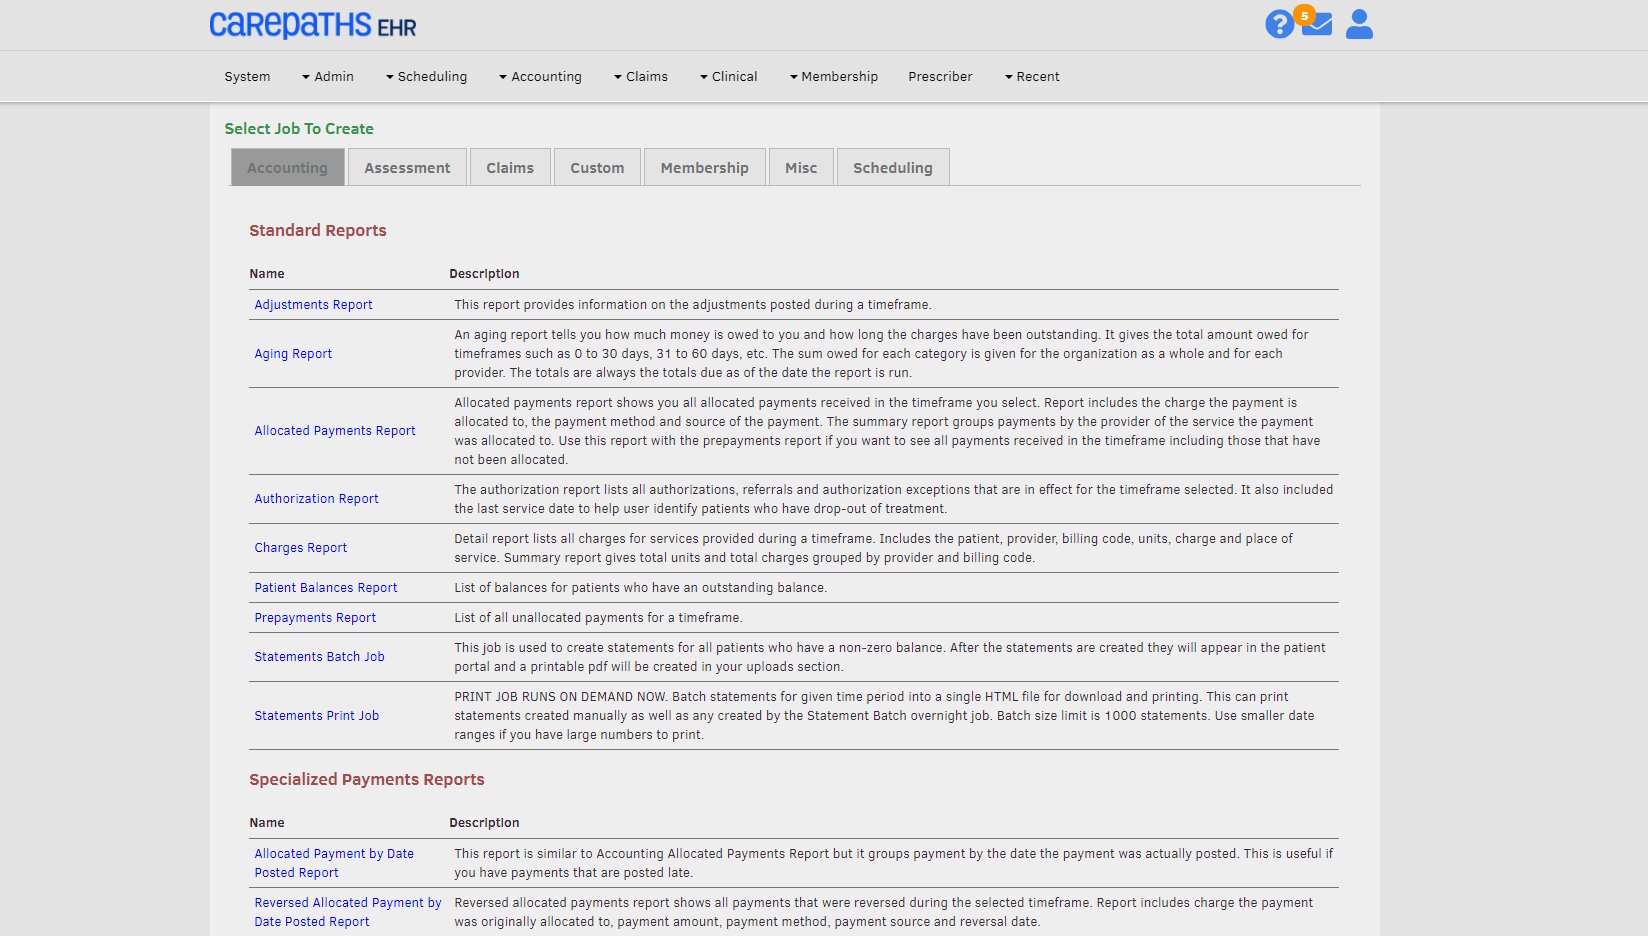Open the Statements Batch Job link
Image resolution: width=1648 pixels, height=936 pixels.
coord(319,657)
